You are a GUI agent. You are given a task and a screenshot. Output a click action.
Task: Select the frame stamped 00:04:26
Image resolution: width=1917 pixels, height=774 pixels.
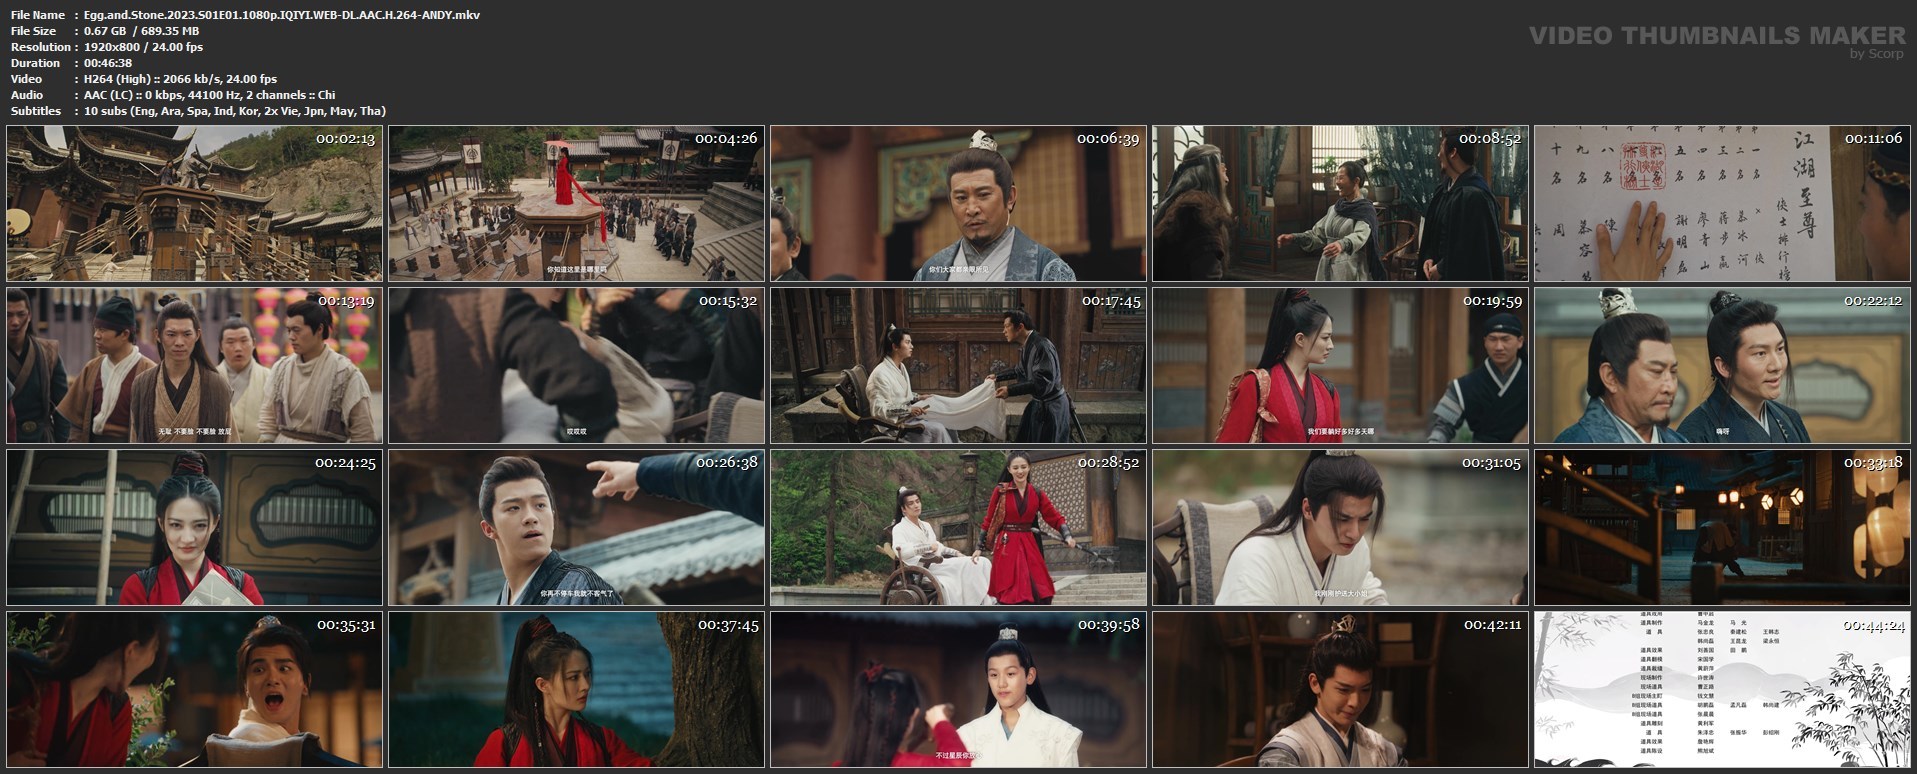(x=576, y=204)
